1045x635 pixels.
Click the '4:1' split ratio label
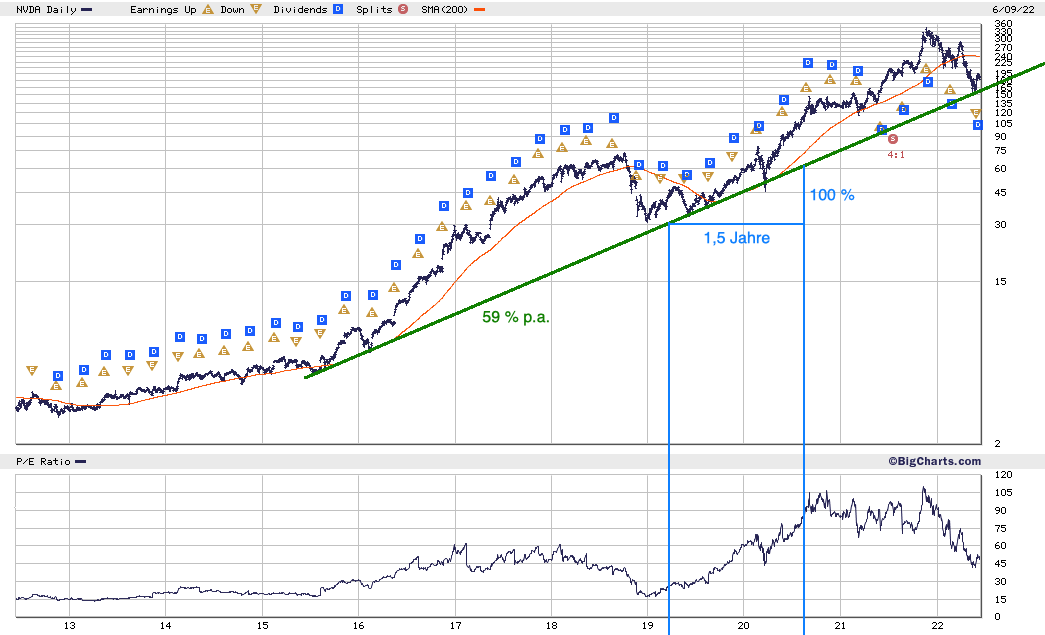click(896, 155)
